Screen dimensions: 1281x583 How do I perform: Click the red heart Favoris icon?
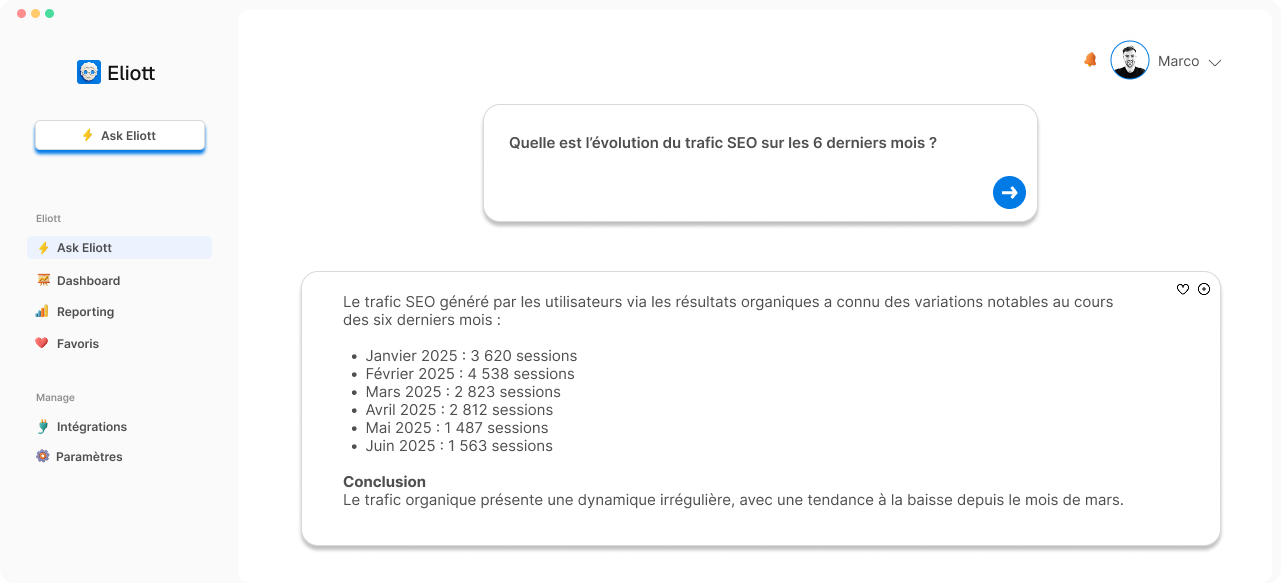click(x=42, y=343)
